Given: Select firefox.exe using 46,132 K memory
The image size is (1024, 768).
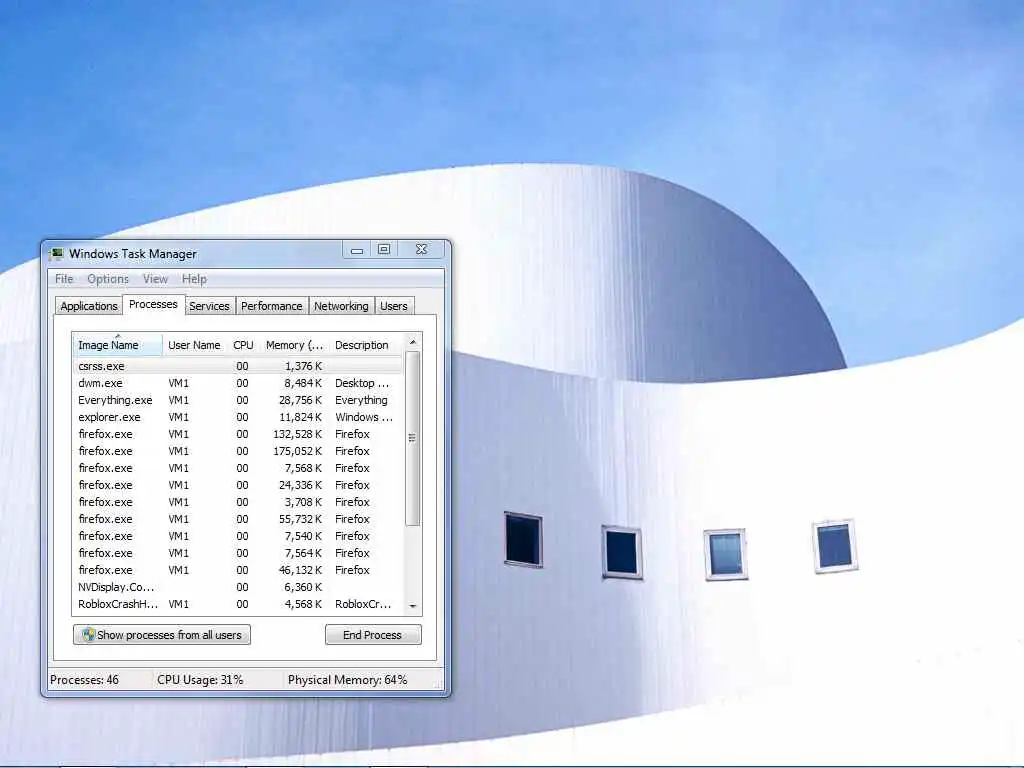Looking at the screenshot, I should 238,570.
